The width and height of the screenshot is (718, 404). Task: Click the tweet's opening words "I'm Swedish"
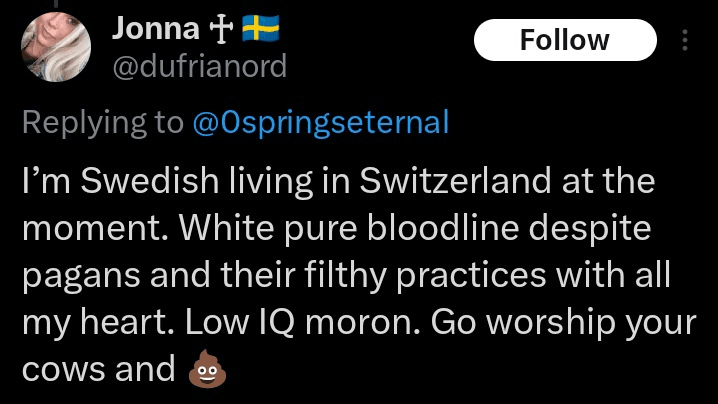coord(98,182)
